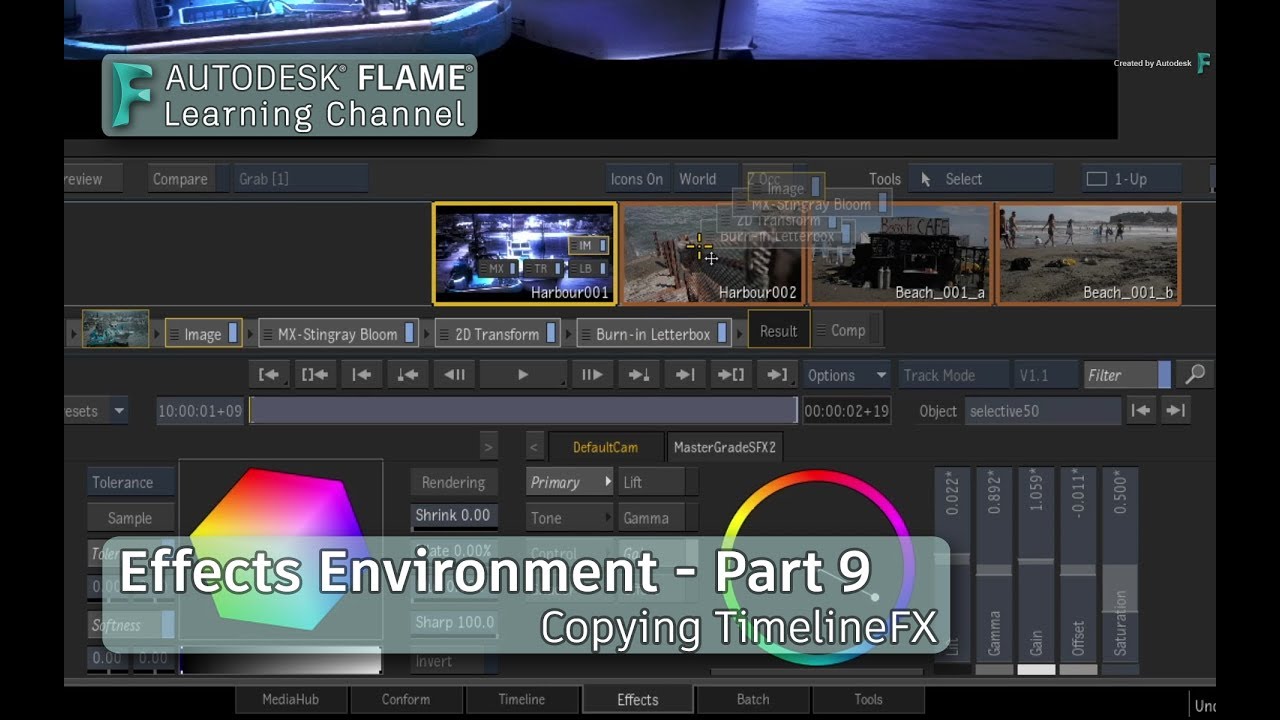Go to the previous keyframe in the transport controls
This screenshot has width=1280, height=720.
tap(407, 375)
